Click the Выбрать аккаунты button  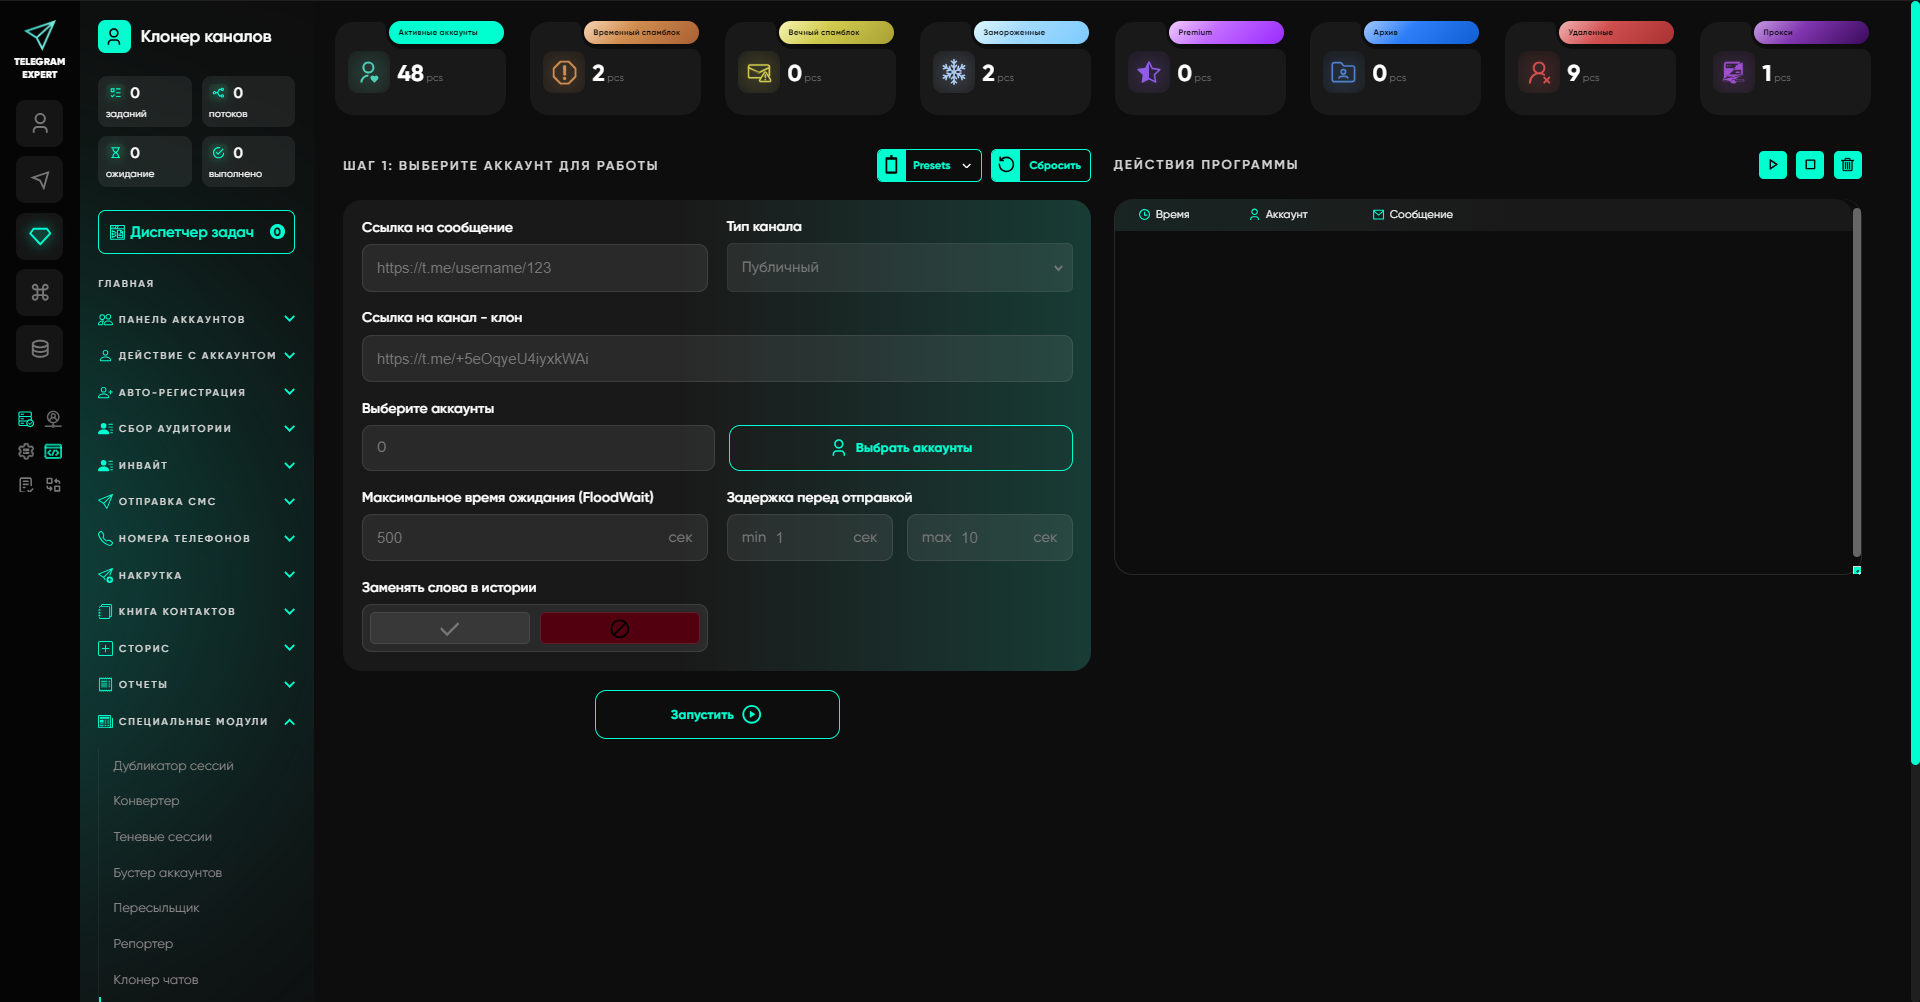[900, 448]
